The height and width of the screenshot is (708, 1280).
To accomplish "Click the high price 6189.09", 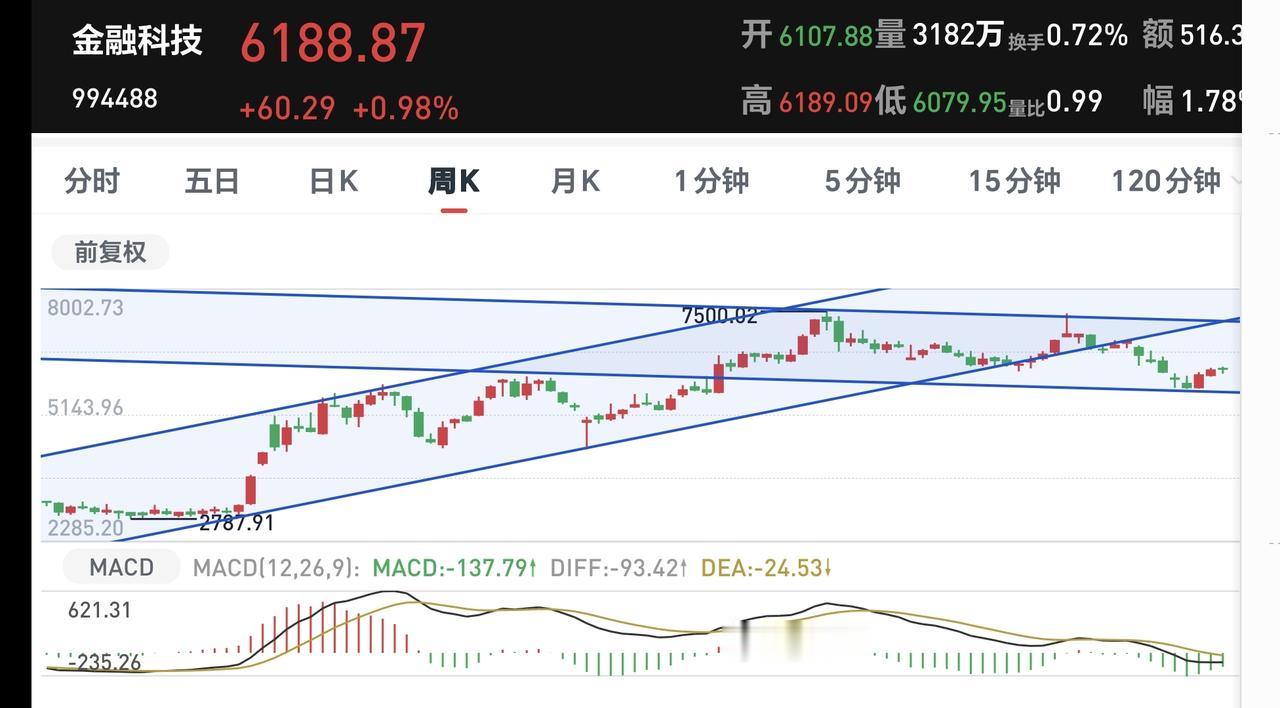I will (826, 101).
